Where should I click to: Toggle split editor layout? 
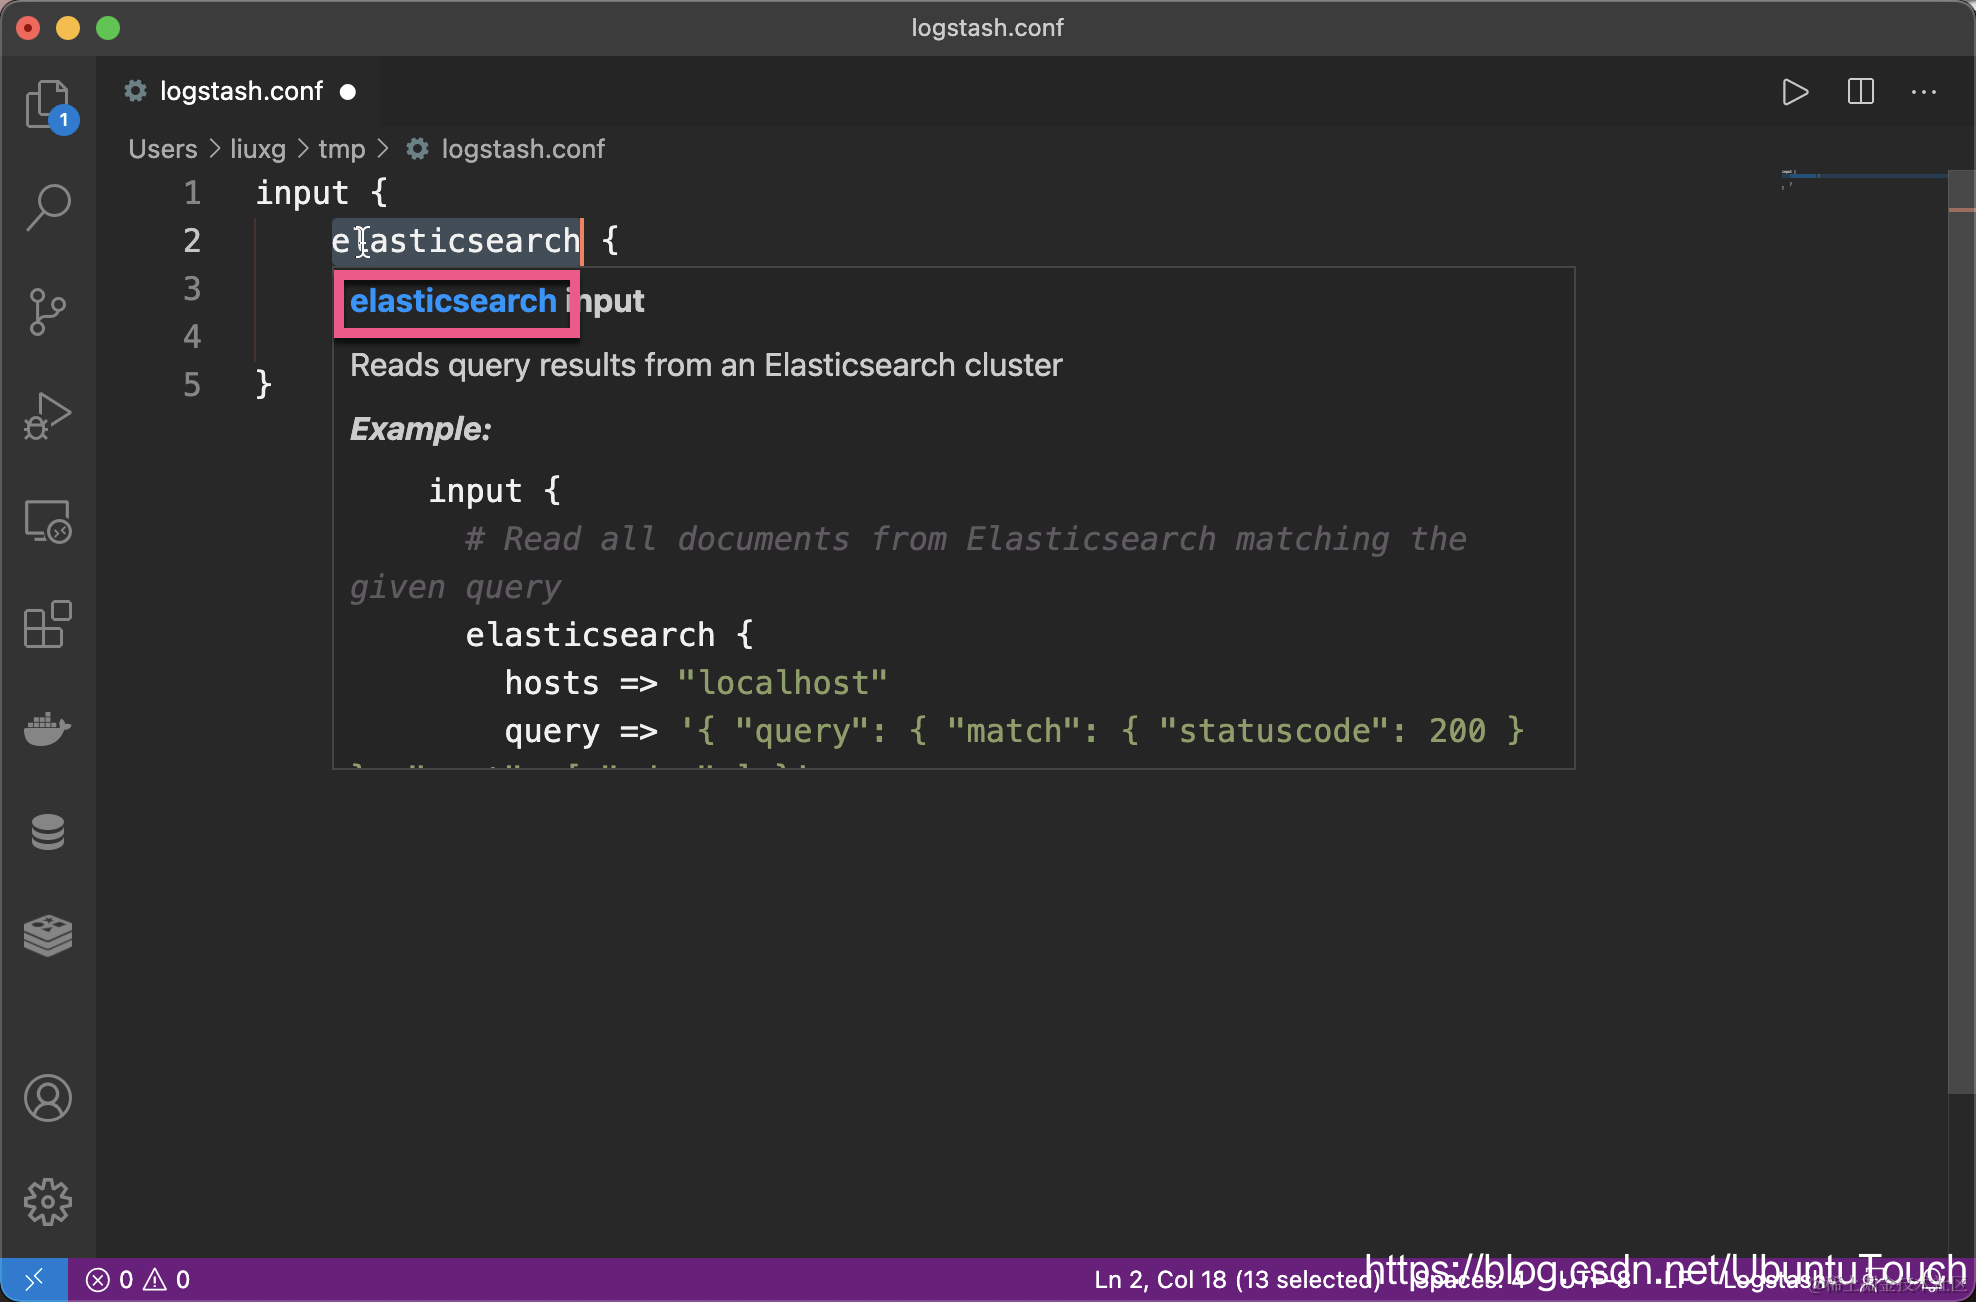tap(1860, 92)
